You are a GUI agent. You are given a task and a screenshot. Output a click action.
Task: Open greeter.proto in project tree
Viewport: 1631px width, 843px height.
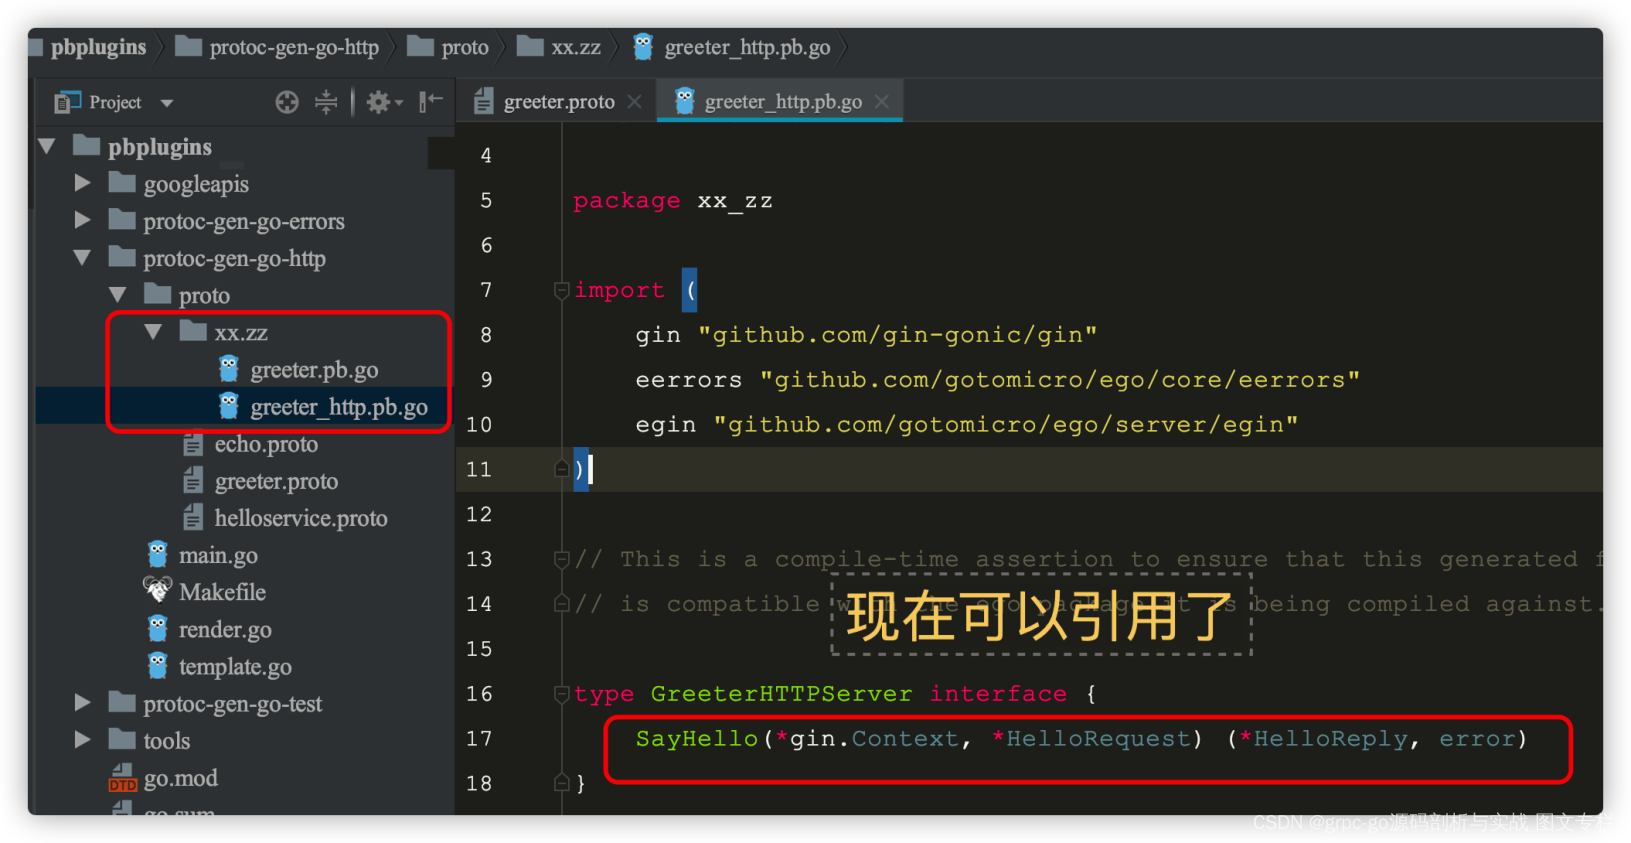click(x=276, y=481)
